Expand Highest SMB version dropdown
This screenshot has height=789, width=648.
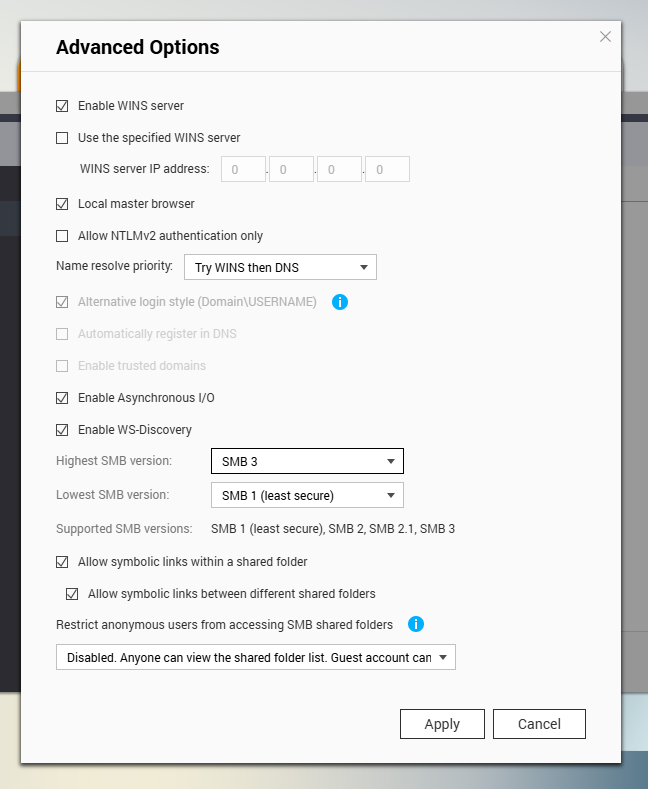coord(307,461)
